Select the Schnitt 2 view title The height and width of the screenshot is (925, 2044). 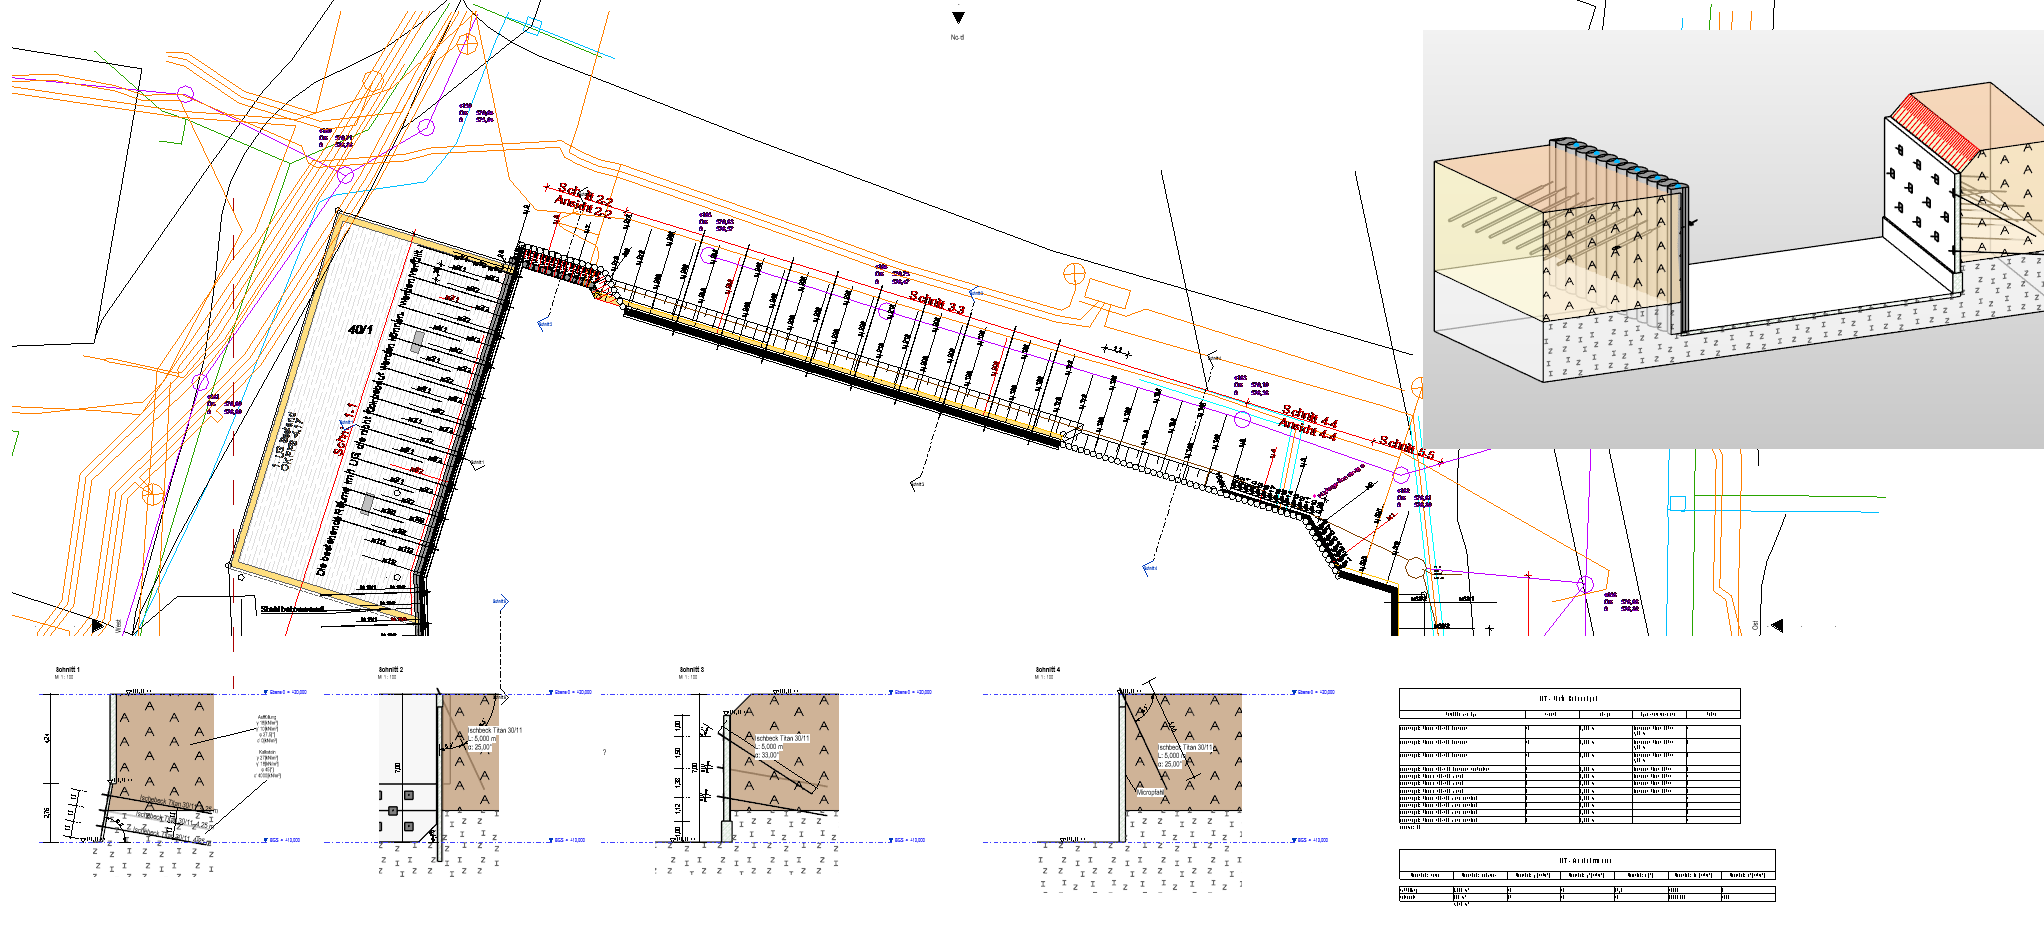pyautogui.click(x=391, y=670)
